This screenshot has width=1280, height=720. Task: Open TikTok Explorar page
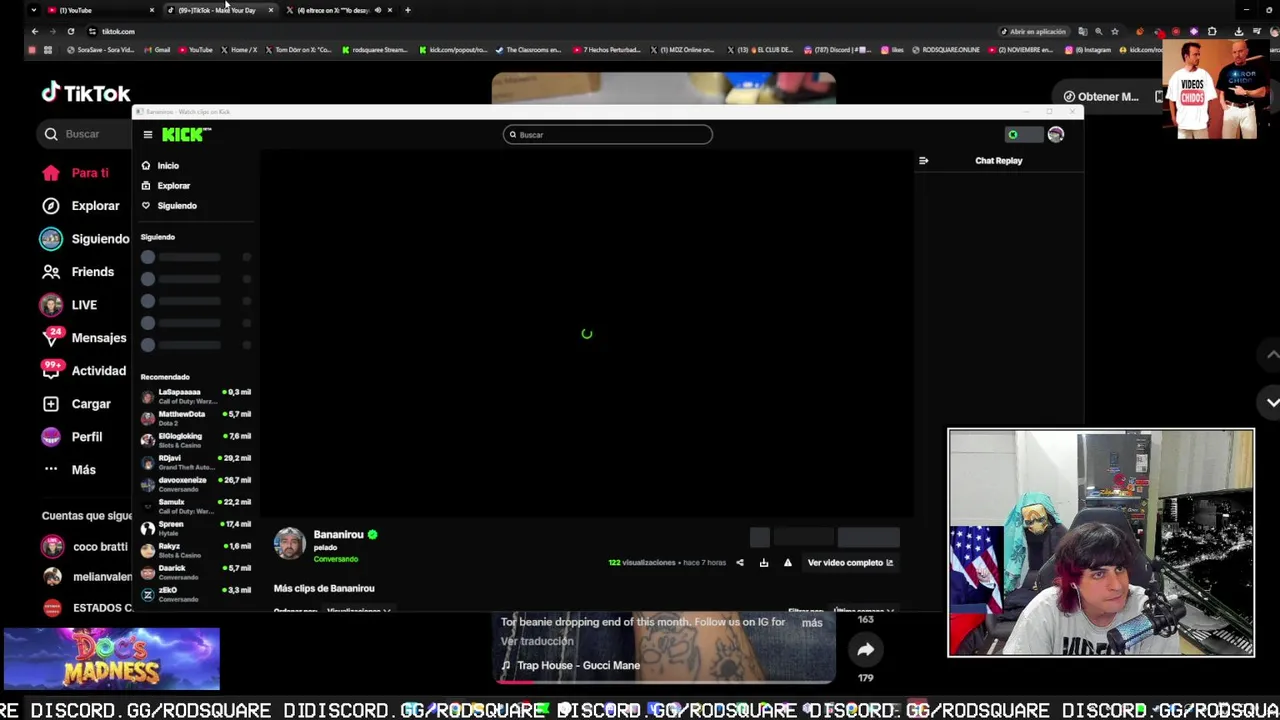[x=80, y=206]
